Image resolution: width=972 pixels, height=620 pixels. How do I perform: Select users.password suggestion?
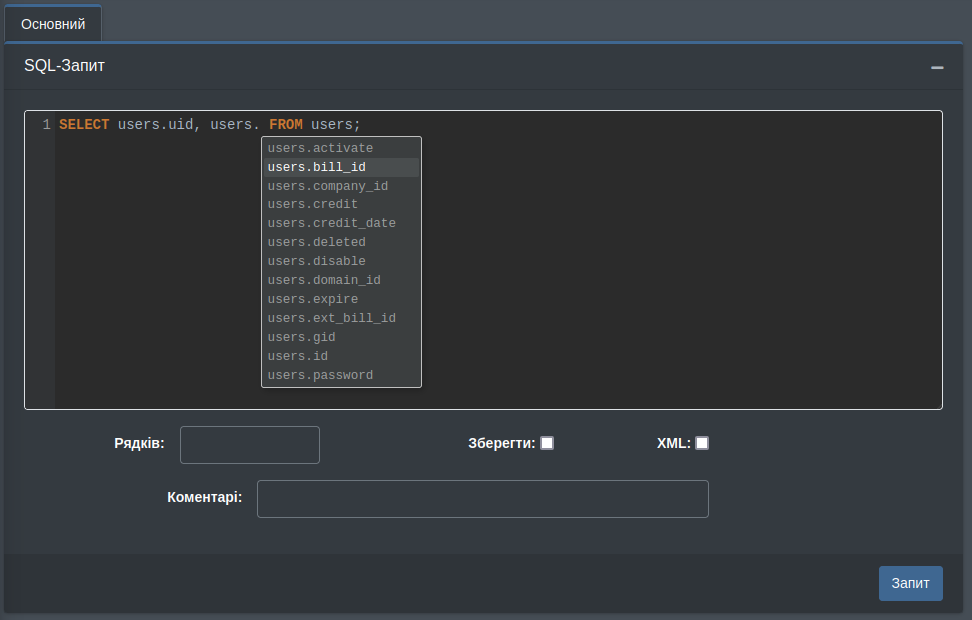(320, 375)
